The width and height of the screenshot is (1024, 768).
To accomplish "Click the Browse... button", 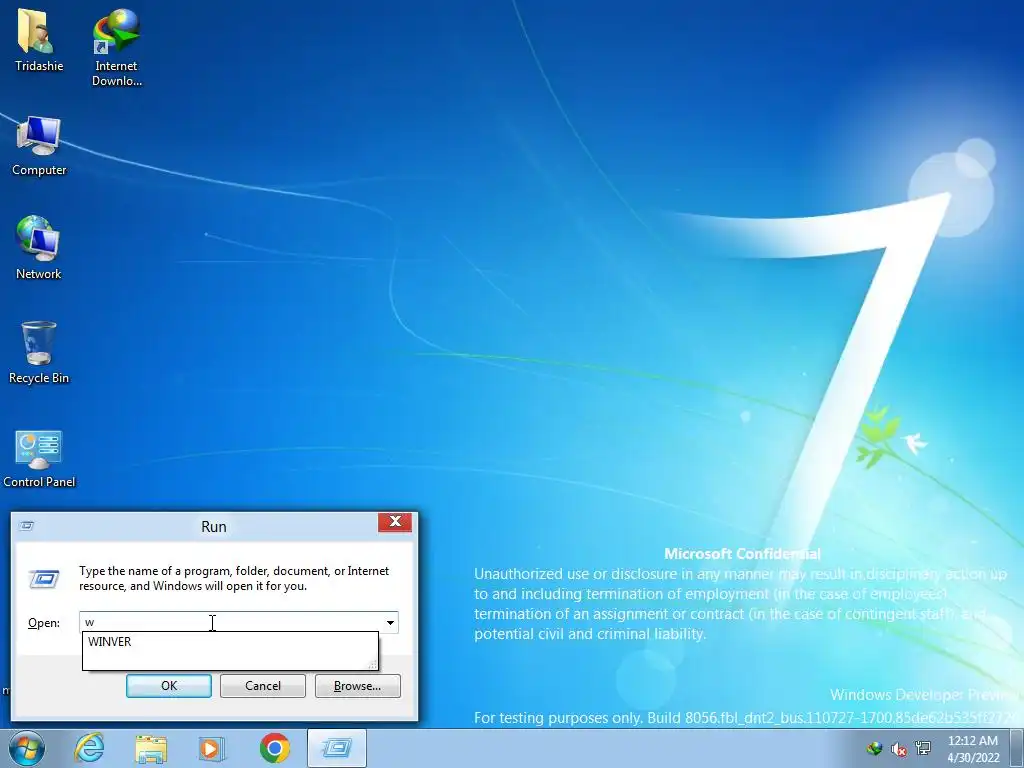I will [x=357, y=686].
